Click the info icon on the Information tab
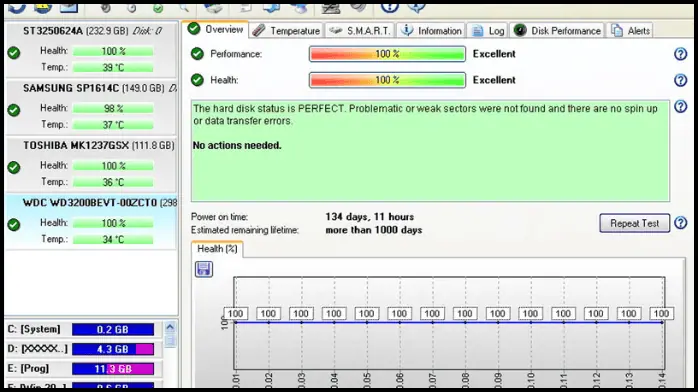The image size is (698, 392). 406,30
